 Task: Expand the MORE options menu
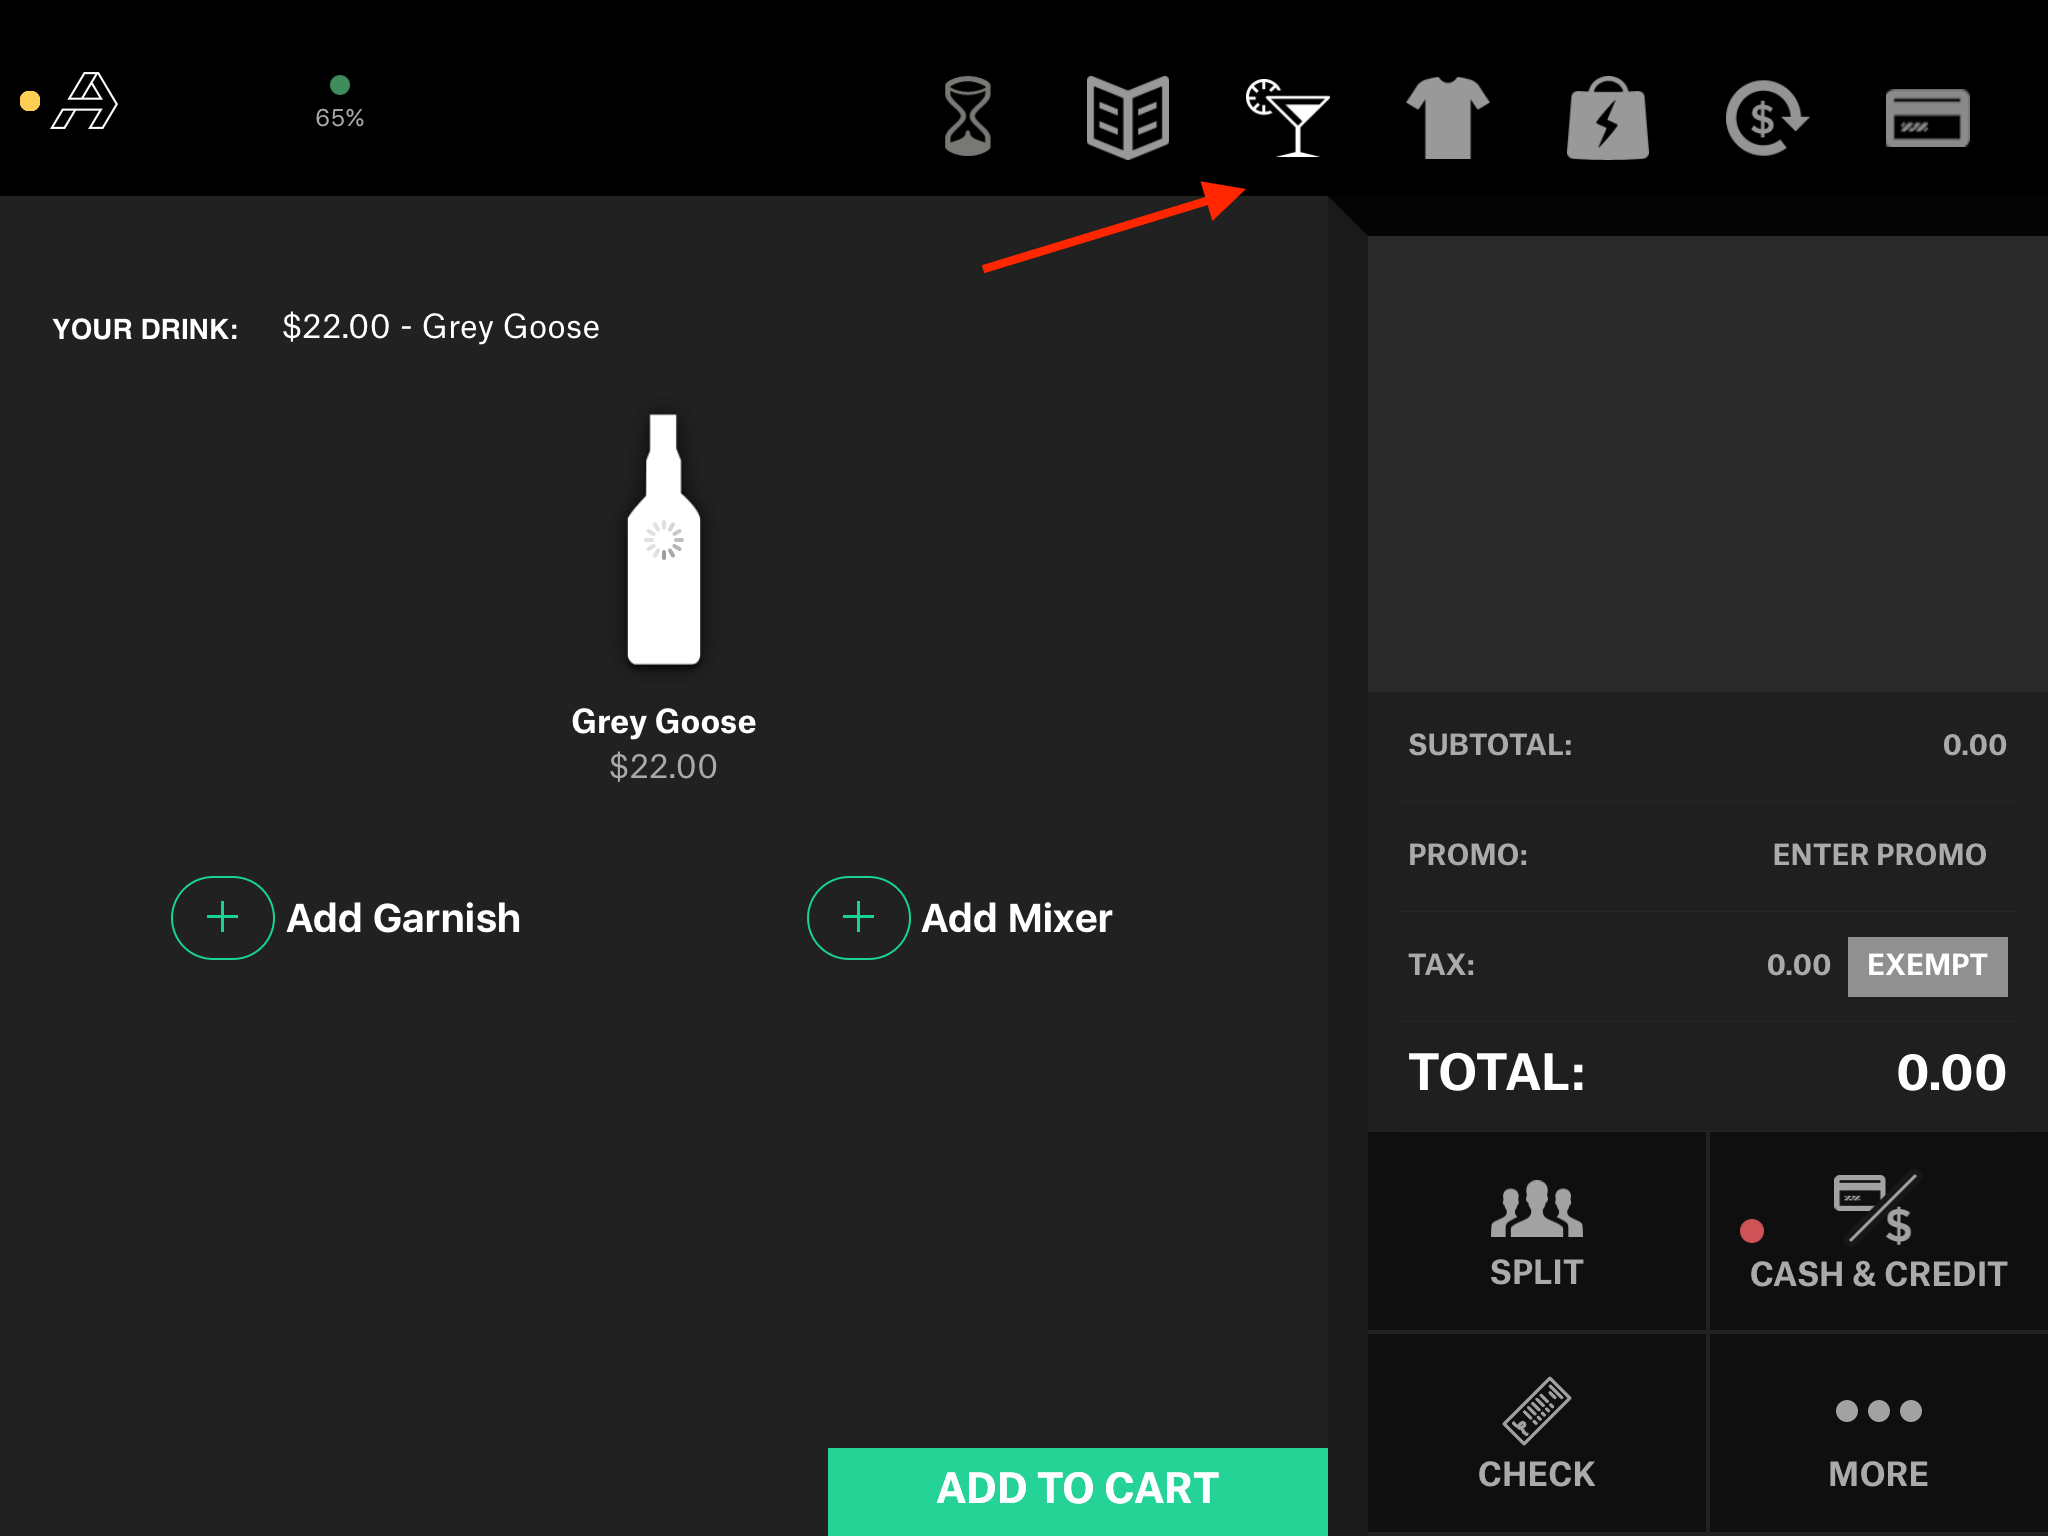(1877, 1432)
